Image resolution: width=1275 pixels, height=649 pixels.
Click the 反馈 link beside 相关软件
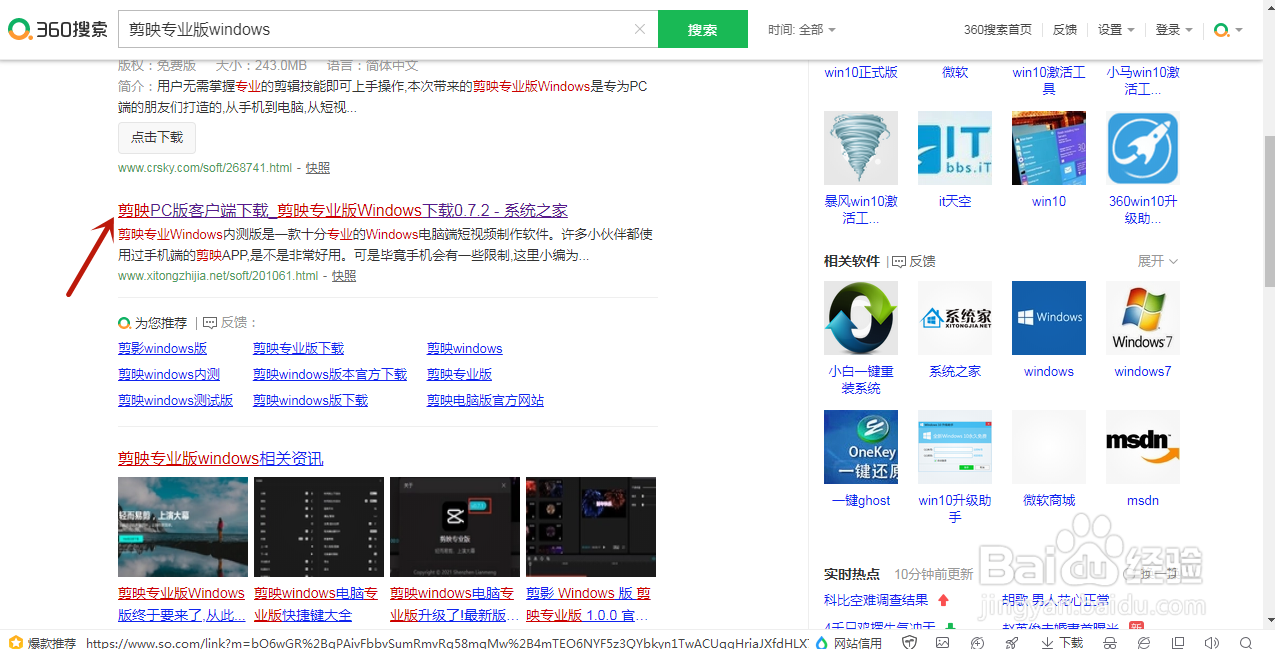tap(913, 261)
